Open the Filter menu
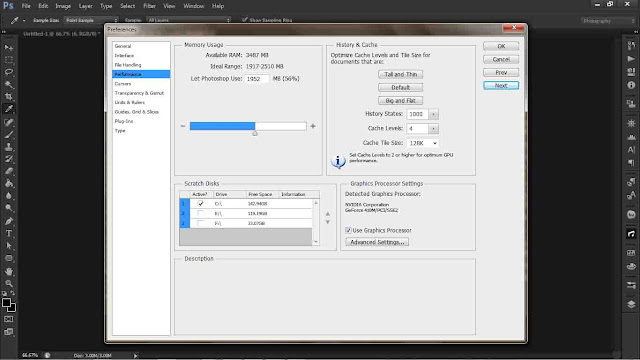This screenshot has height=360, width=640. (149, 6)
